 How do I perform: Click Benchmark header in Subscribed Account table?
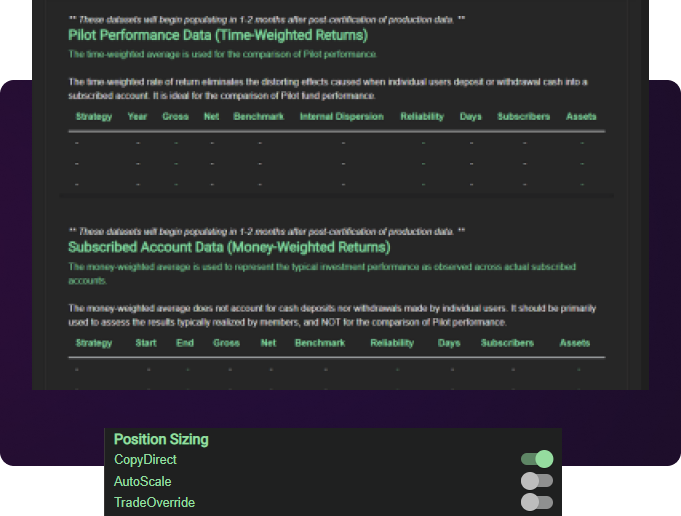tap(319, 343)
